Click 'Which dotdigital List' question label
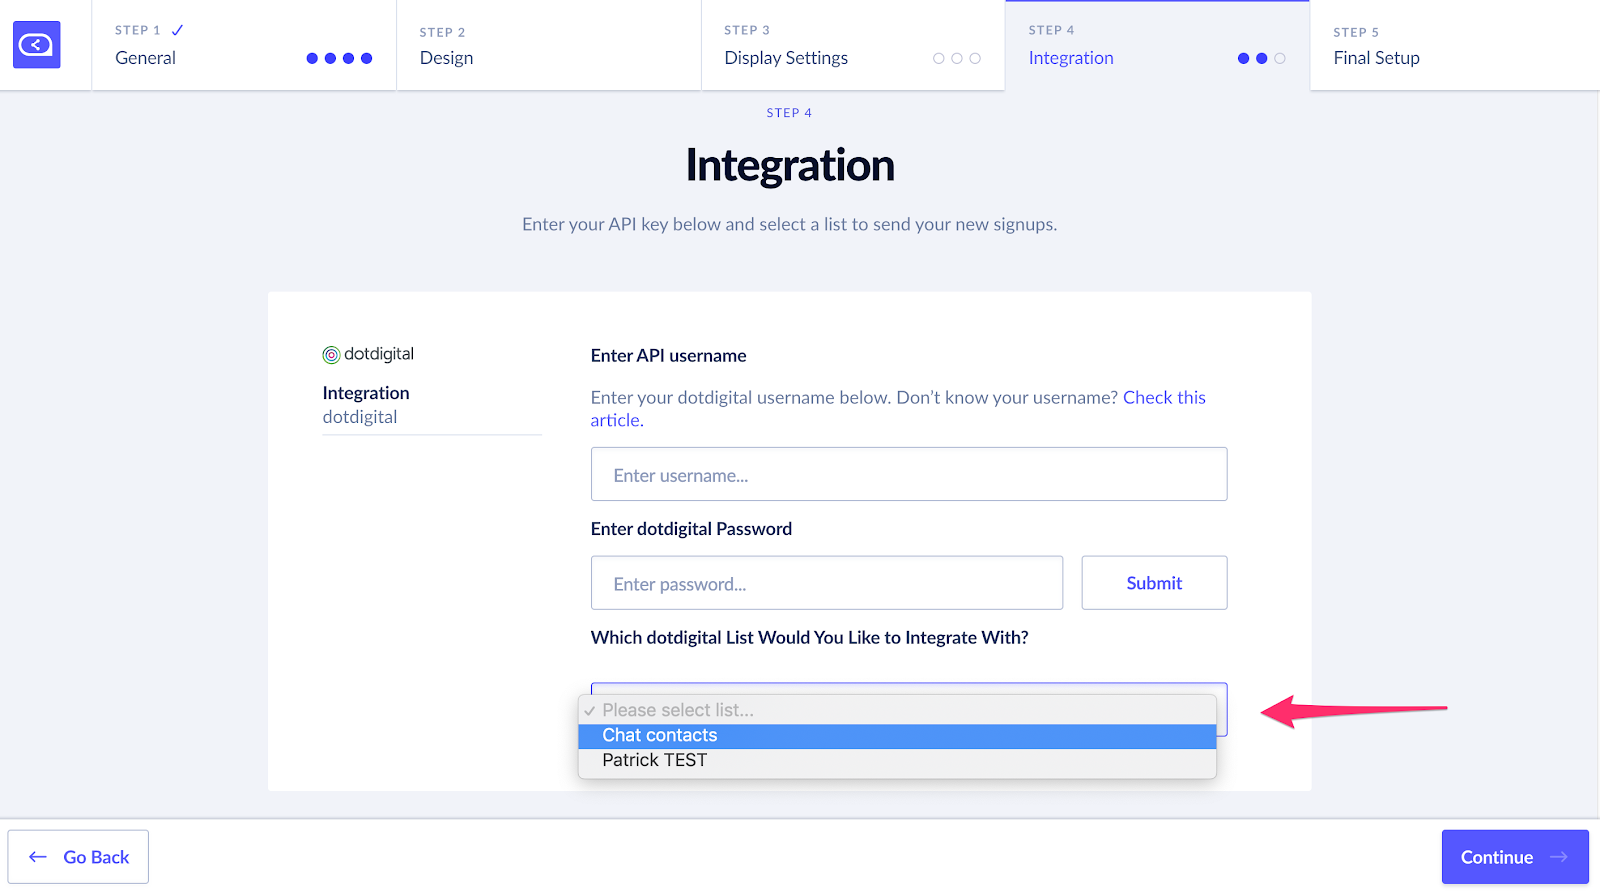 click(809, 638)
